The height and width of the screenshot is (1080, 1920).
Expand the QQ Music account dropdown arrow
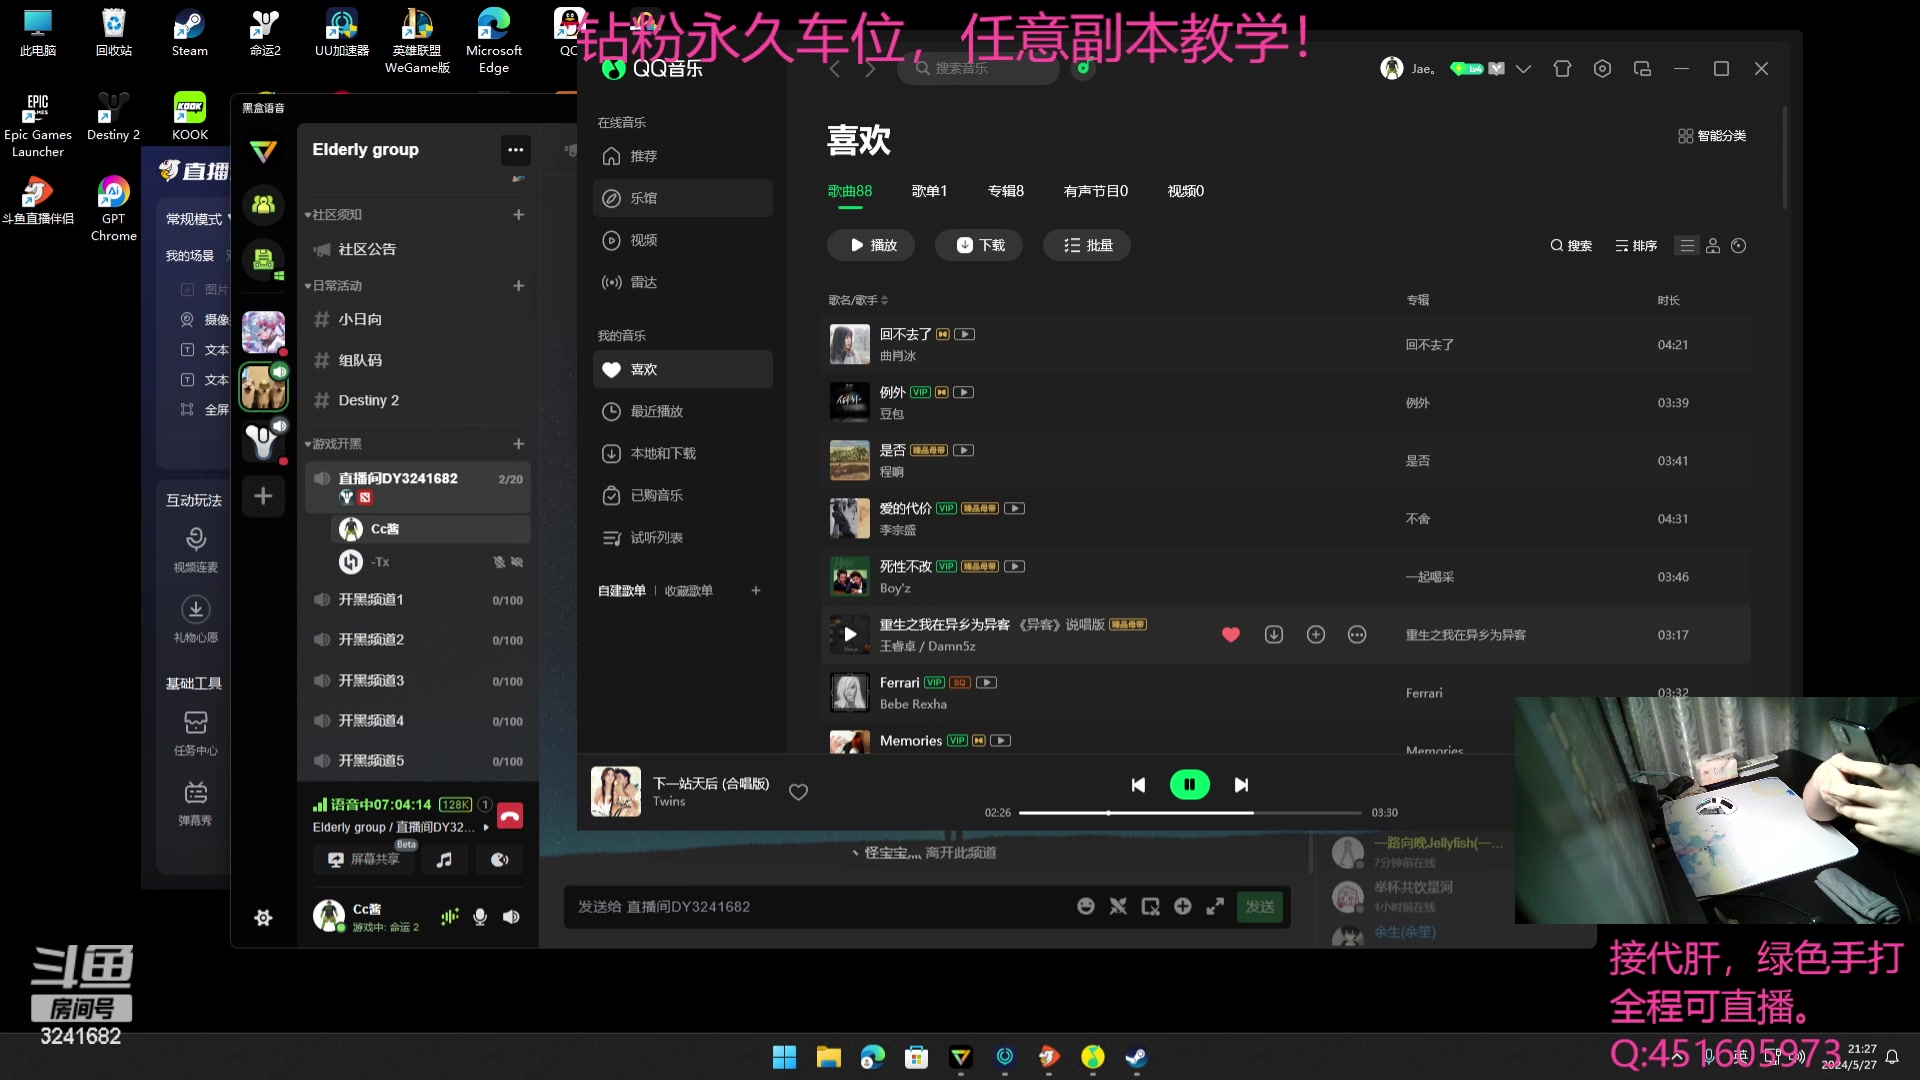point(1523,69)
